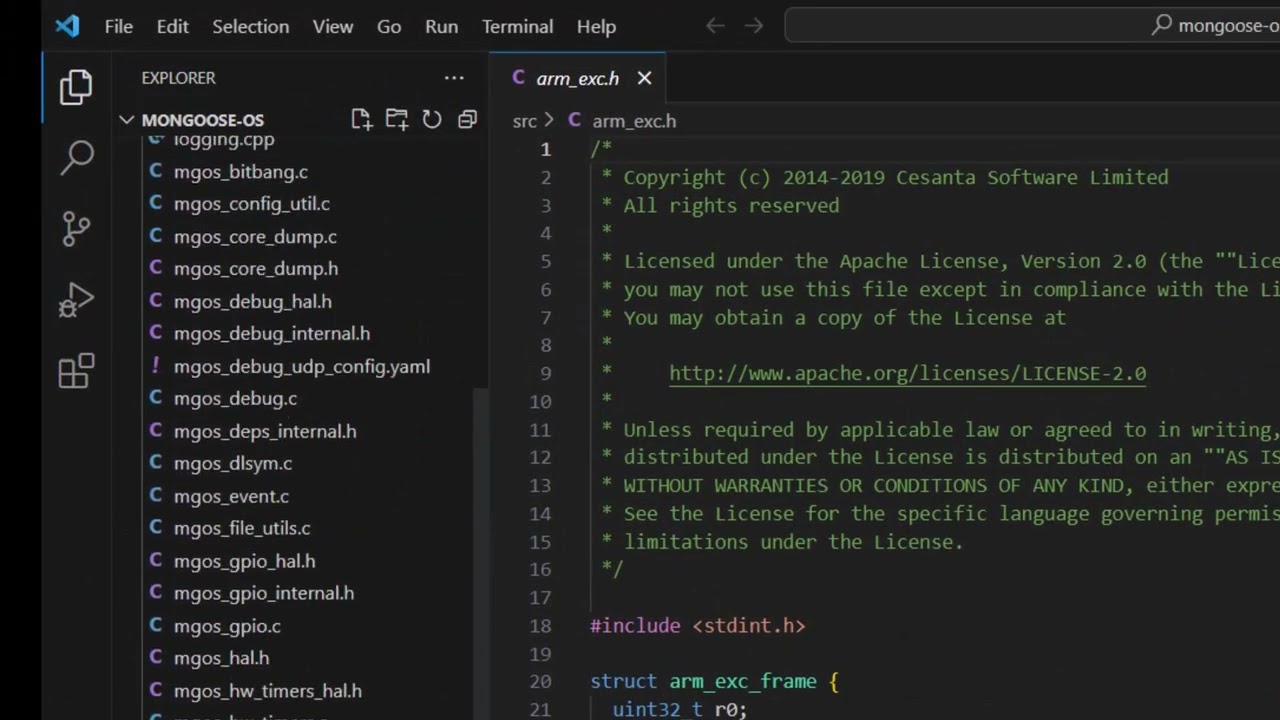
Task: Open the File menu
Action: pos(119,27)
